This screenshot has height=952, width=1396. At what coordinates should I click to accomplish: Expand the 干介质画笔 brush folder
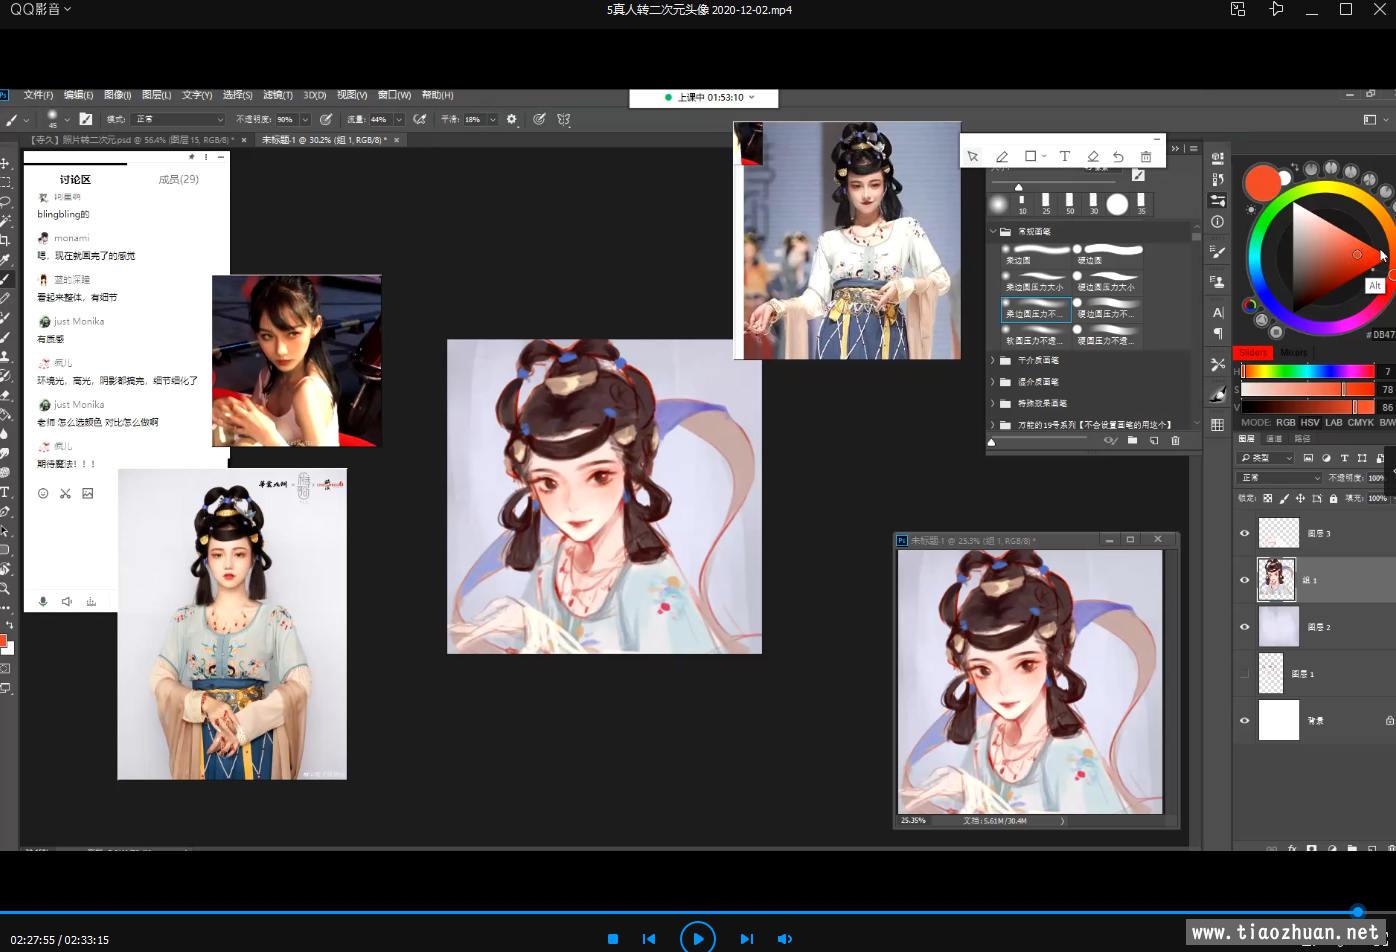pos(993,360)
